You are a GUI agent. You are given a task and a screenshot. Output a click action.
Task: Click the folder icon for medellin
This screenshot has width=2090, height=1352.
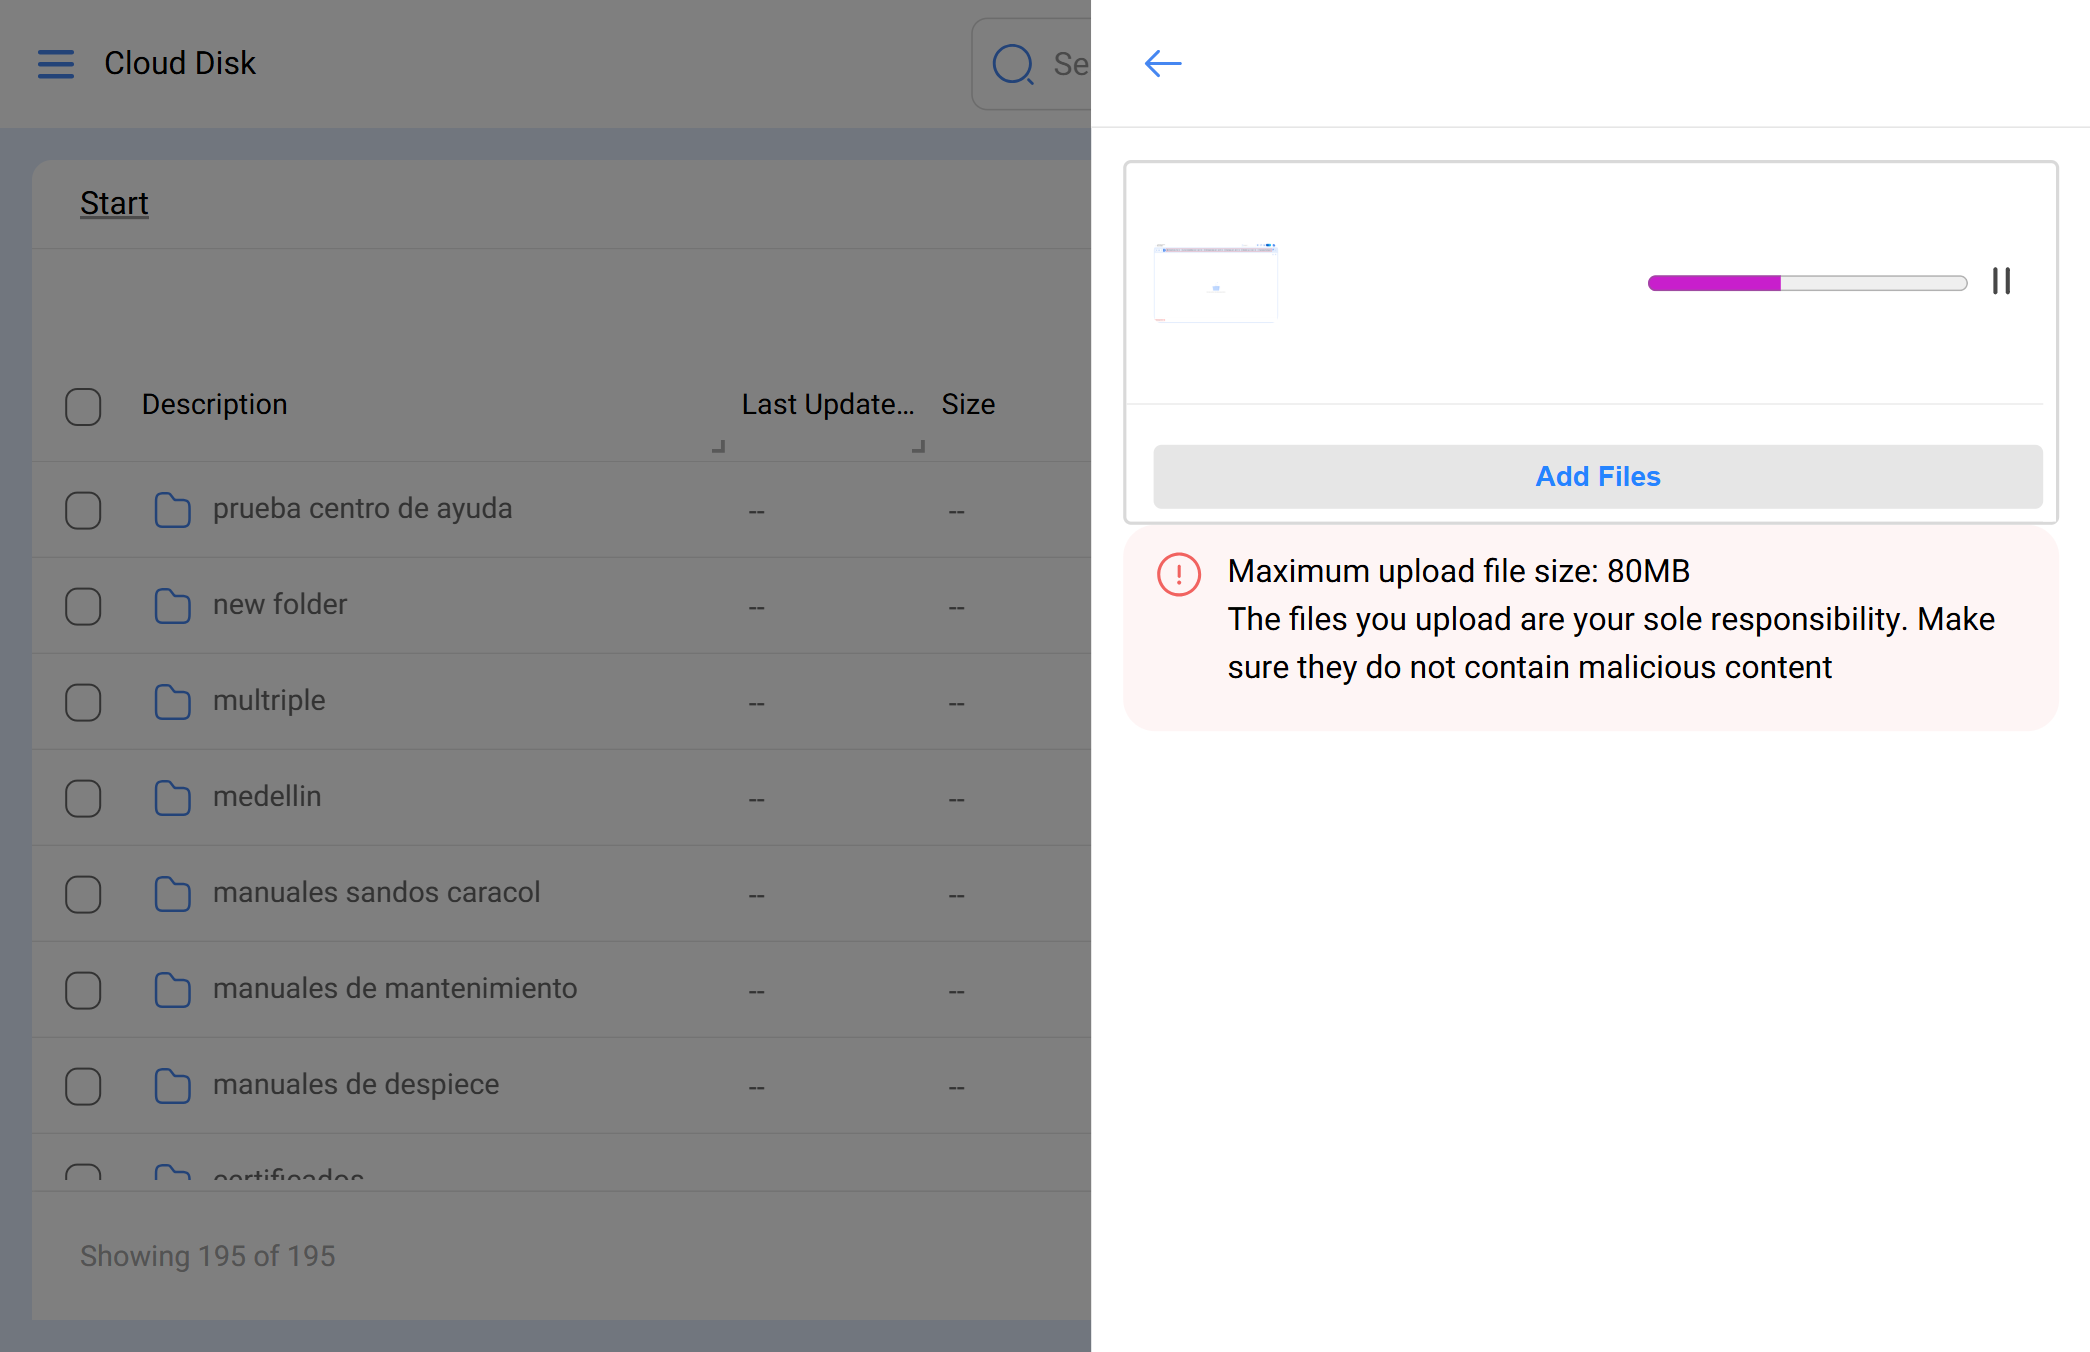(x=172, y=797)
